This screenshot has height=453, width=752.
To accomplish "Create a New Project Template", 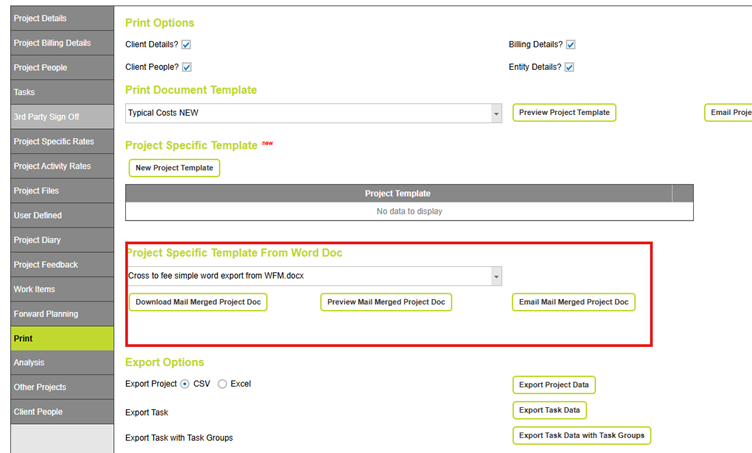I will (x=174, y=168).
